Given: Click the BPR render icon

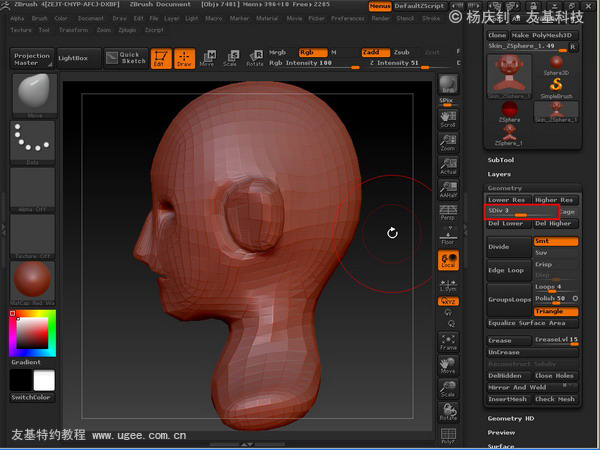Looking at the screenshot, I should pyautogui.click(x=448, y=84).
